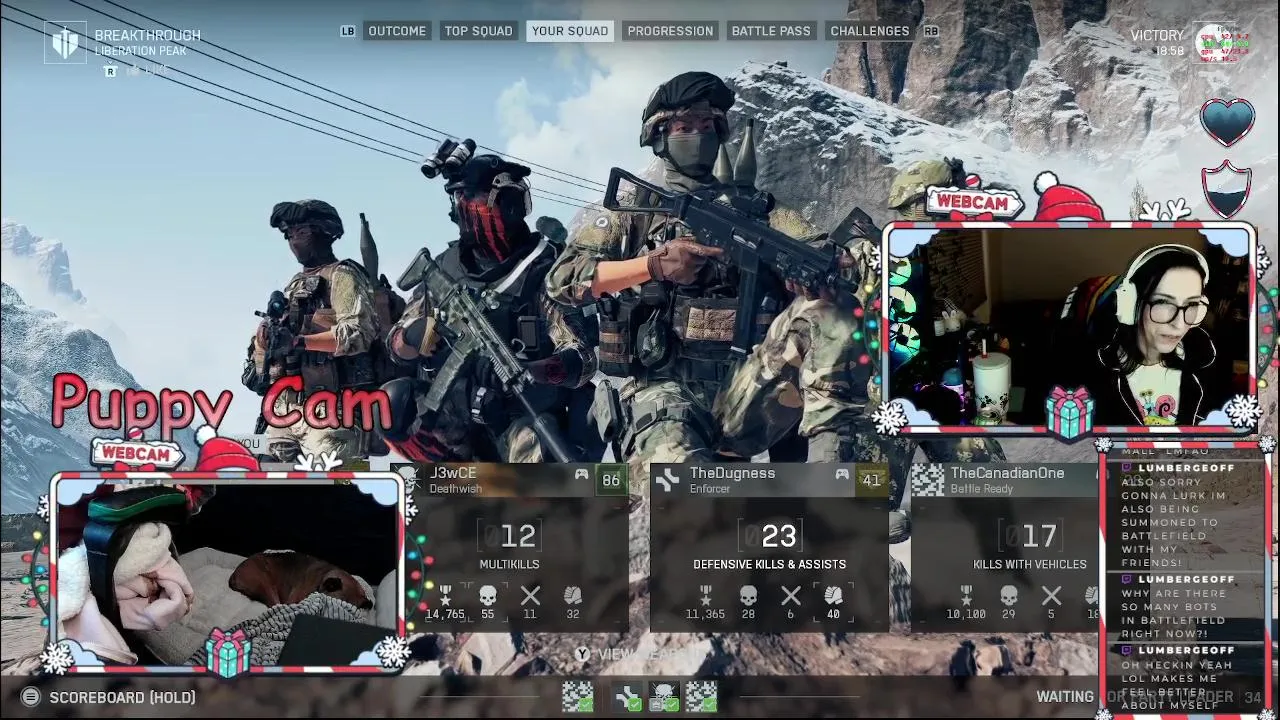This screenshot has width=1280, height=720.
Task: Click TheCanadianOne's skull kills icon
Action: click(1009, 596)
